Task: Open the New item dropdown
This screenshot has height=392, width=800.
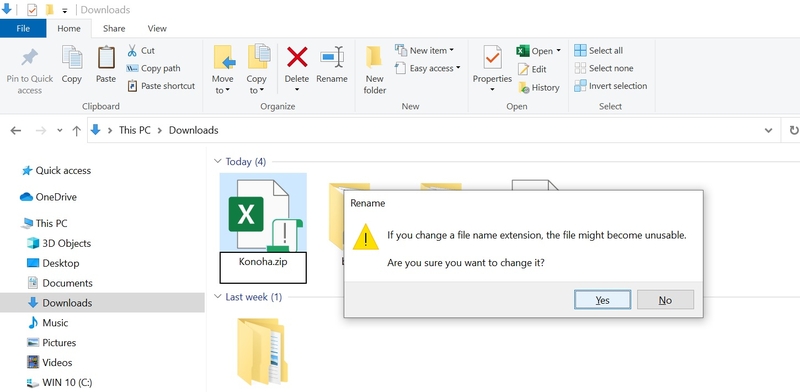Action: coord(424,51)
